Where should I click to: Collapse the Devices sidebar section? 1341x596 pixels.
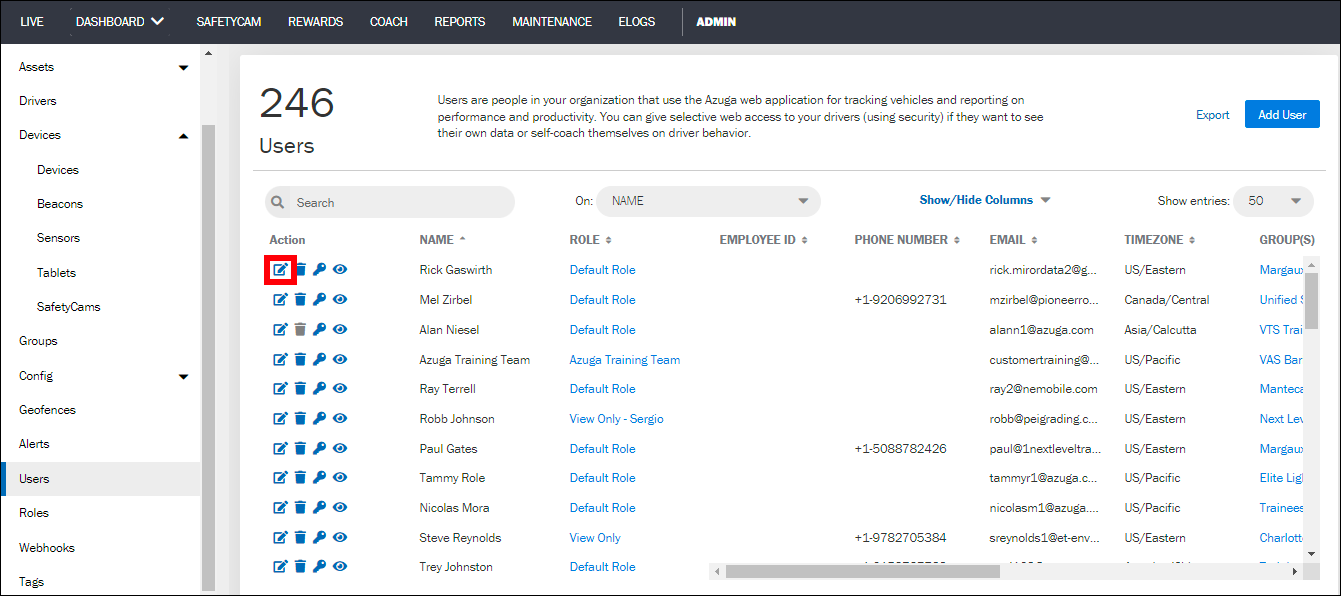[x=183, y=136]
